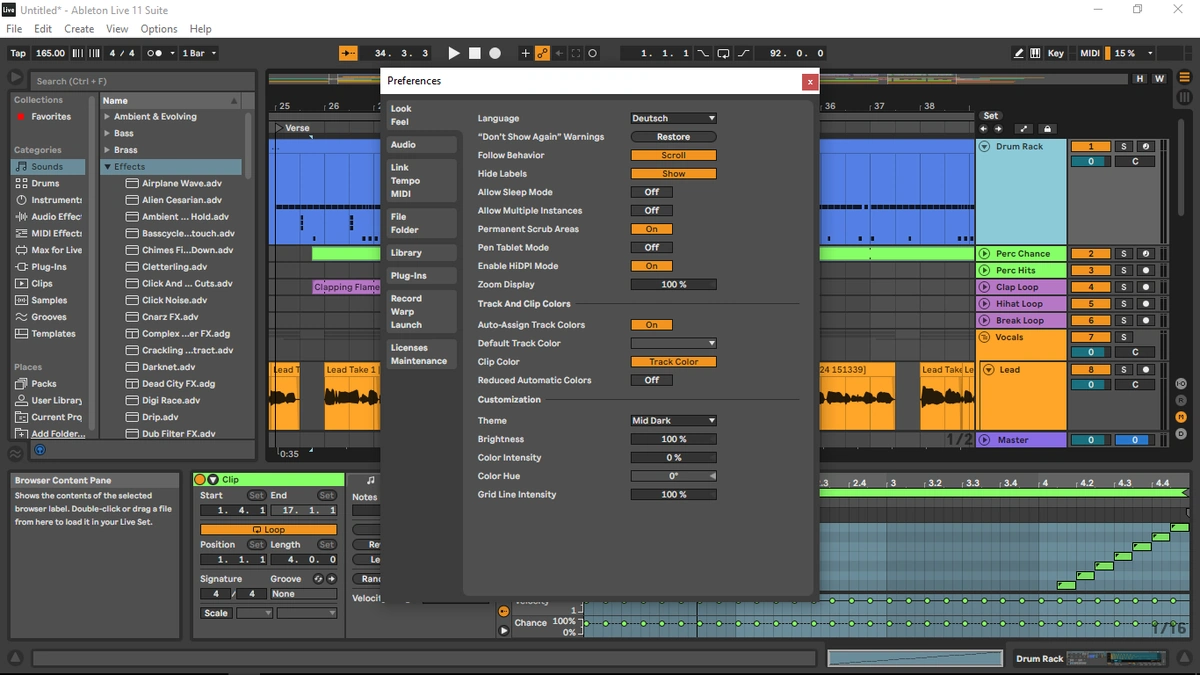
Task: Toggle browser show/hide triangle button
Action: coord(15,78)
